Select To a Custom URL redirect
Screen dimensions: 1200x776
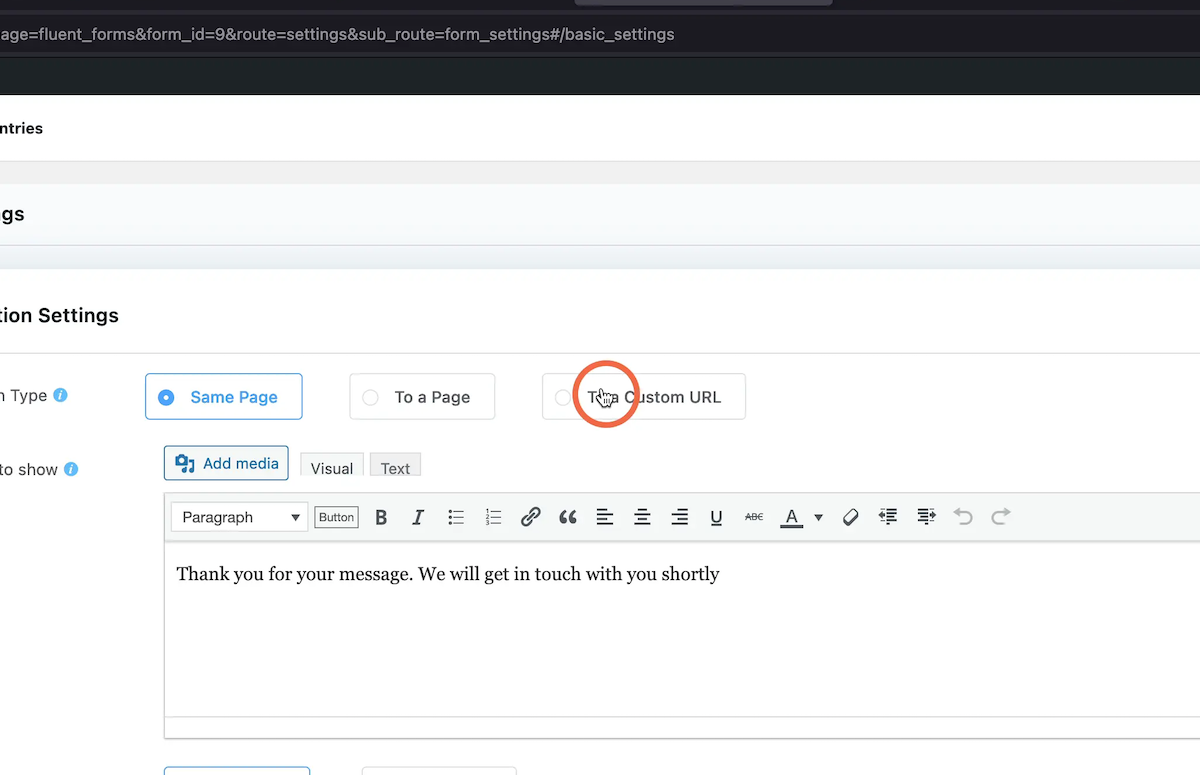coord(643,396)
